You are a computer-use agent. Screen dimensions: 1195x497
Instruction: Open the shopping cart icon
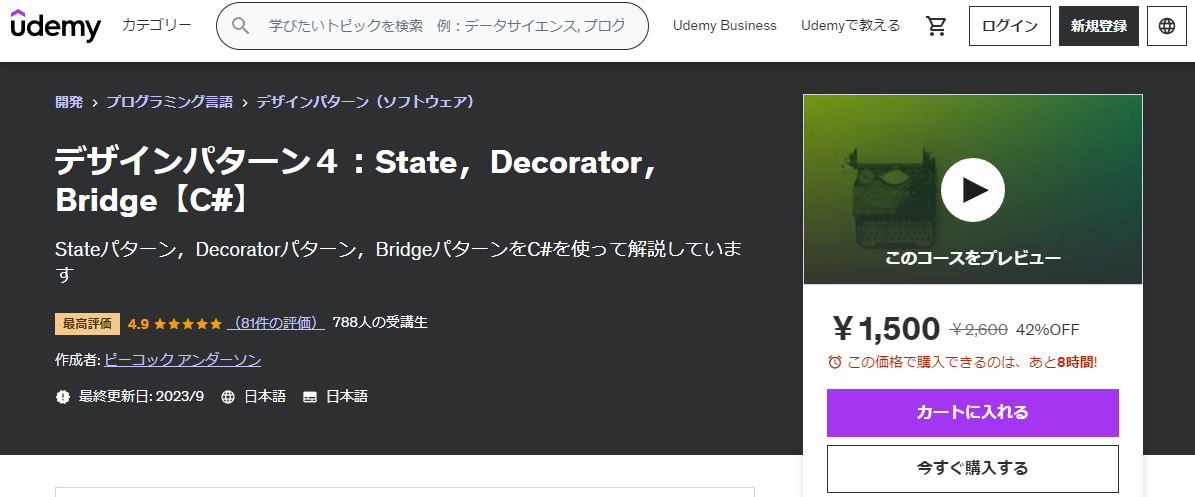936,26
